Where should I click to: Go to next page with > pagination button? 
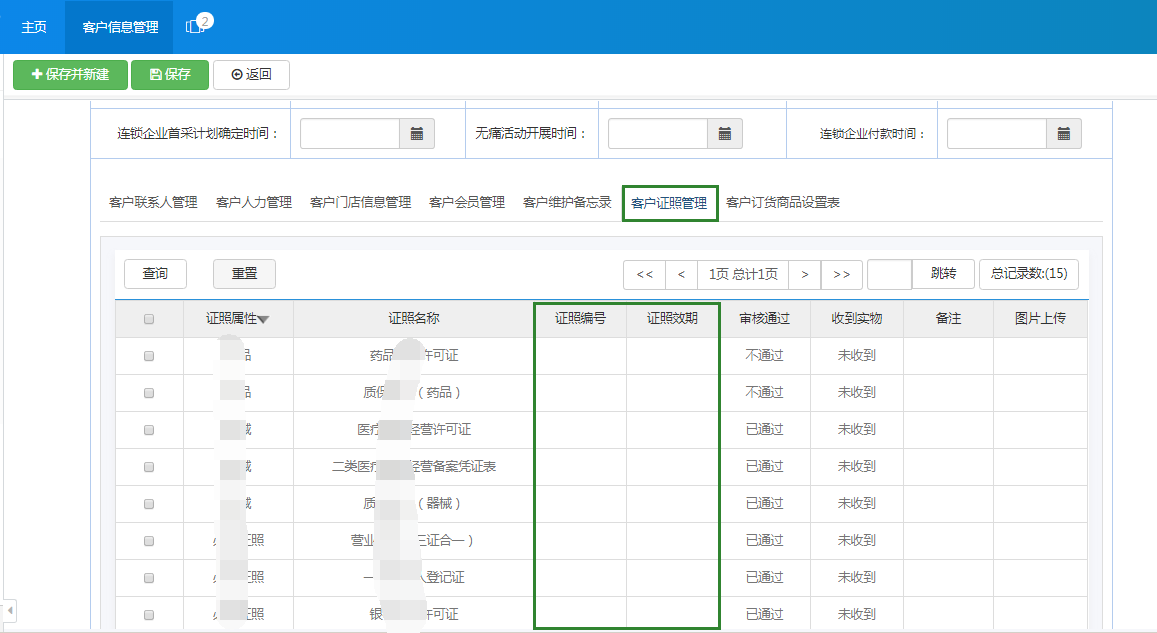(x=805, y=274)
